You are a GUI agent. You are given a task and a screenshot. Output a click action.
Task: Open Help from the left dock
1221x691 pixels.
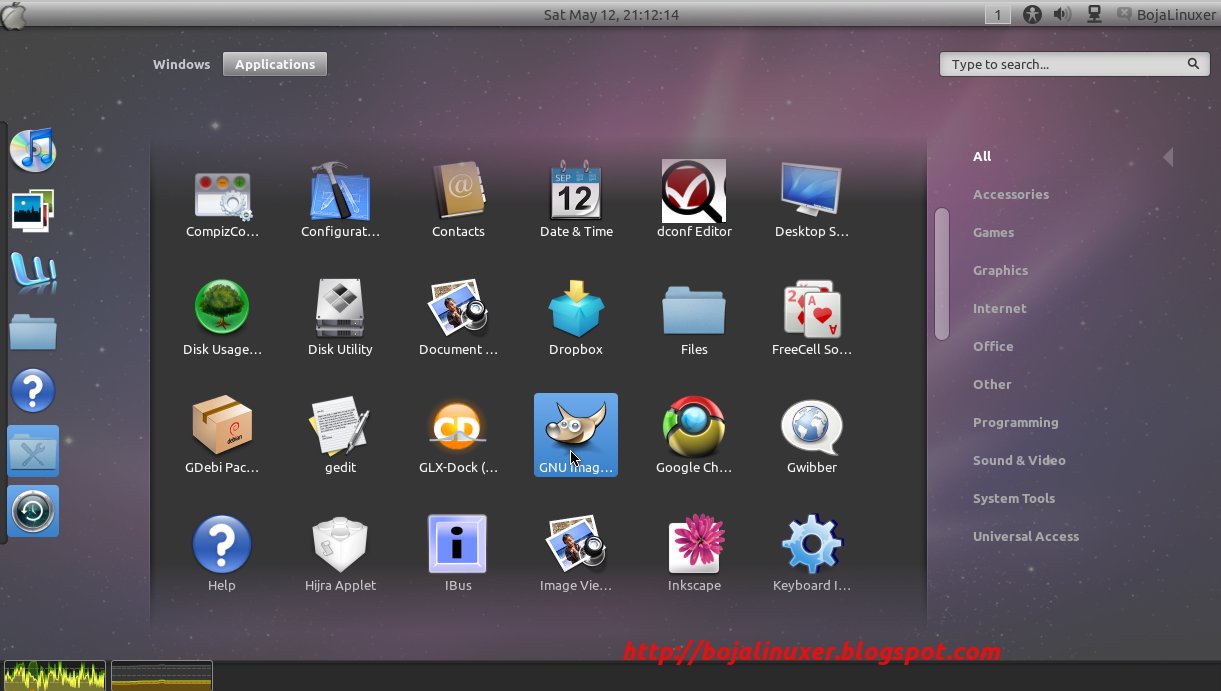pos(33,390)
